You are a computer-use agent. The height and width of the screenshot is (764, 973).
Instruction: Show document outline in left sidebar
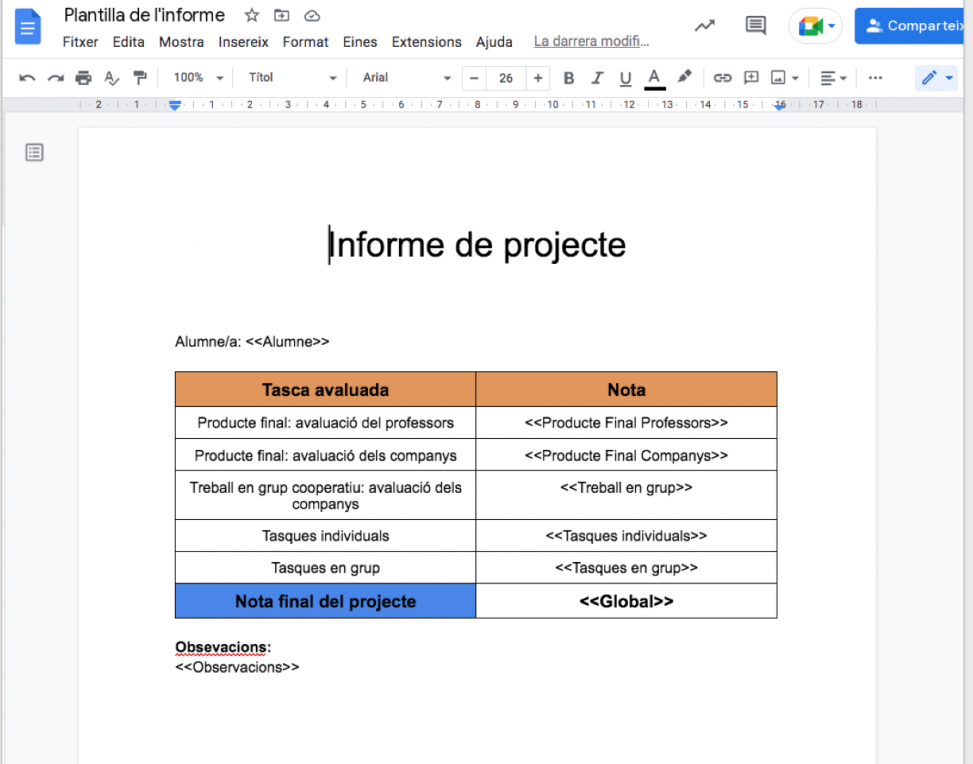pyautogui.click(x=35, y=153)
